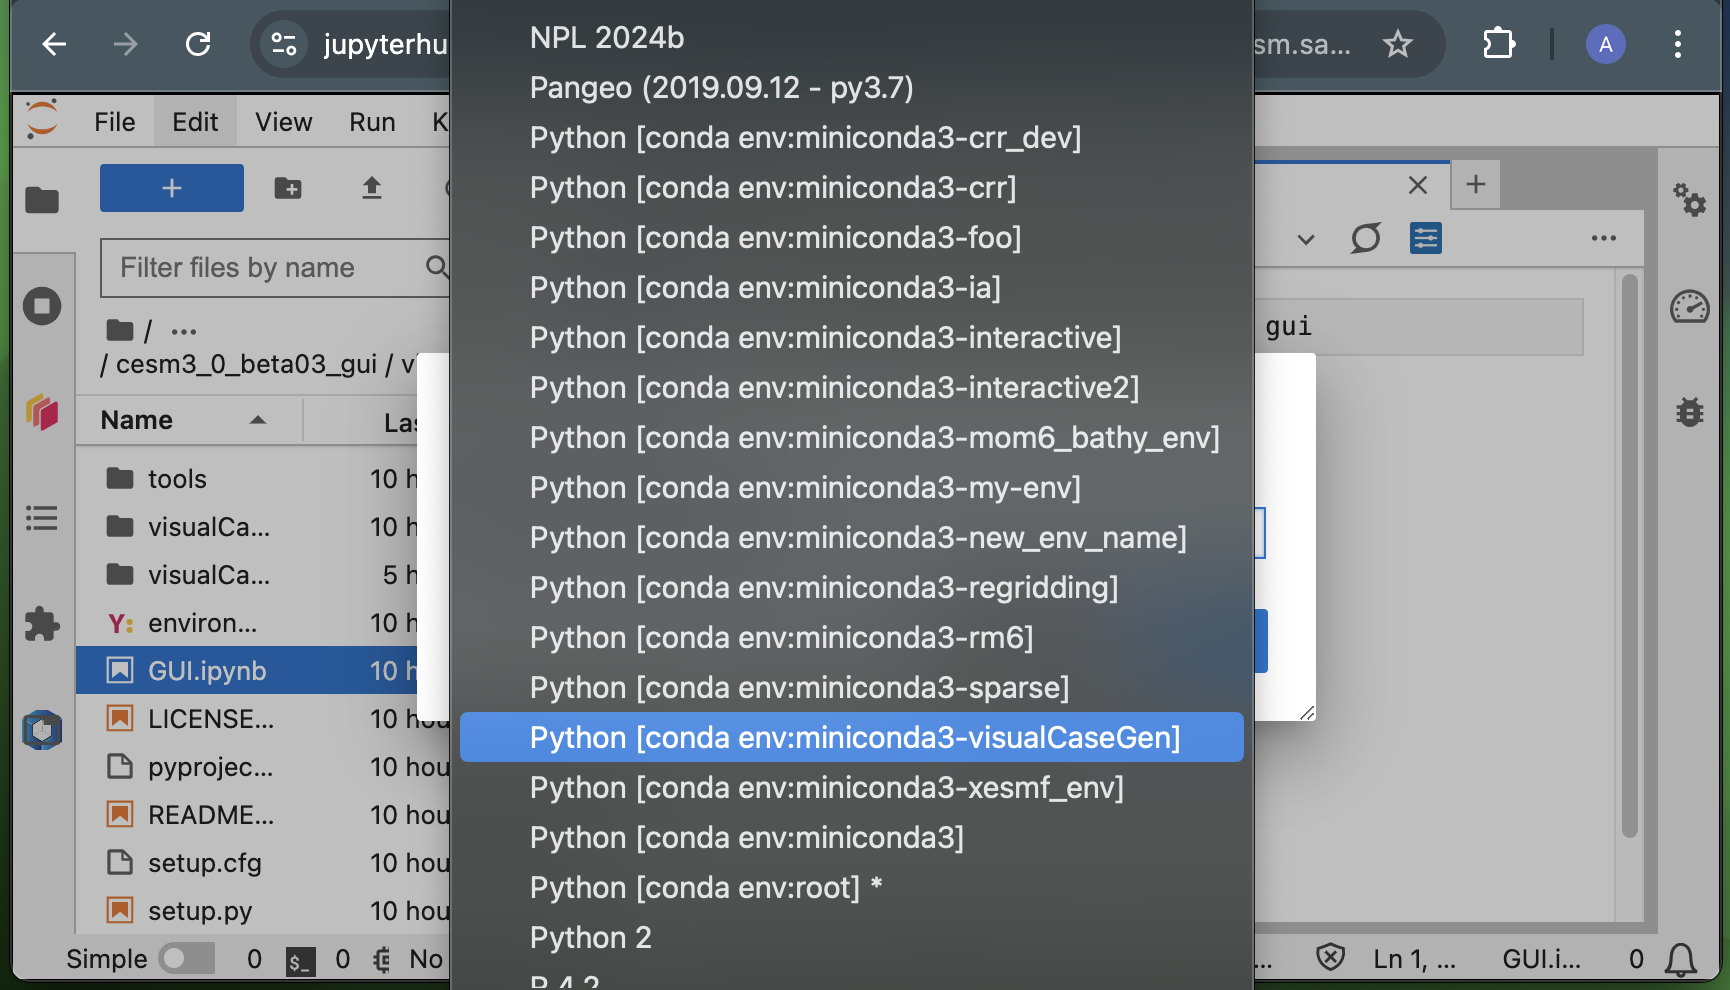The height and width of the screenshot is (990, 1730).
Task: Open a new tab with the plus button
Action: pyautogui.click(x=1476, y=184)
